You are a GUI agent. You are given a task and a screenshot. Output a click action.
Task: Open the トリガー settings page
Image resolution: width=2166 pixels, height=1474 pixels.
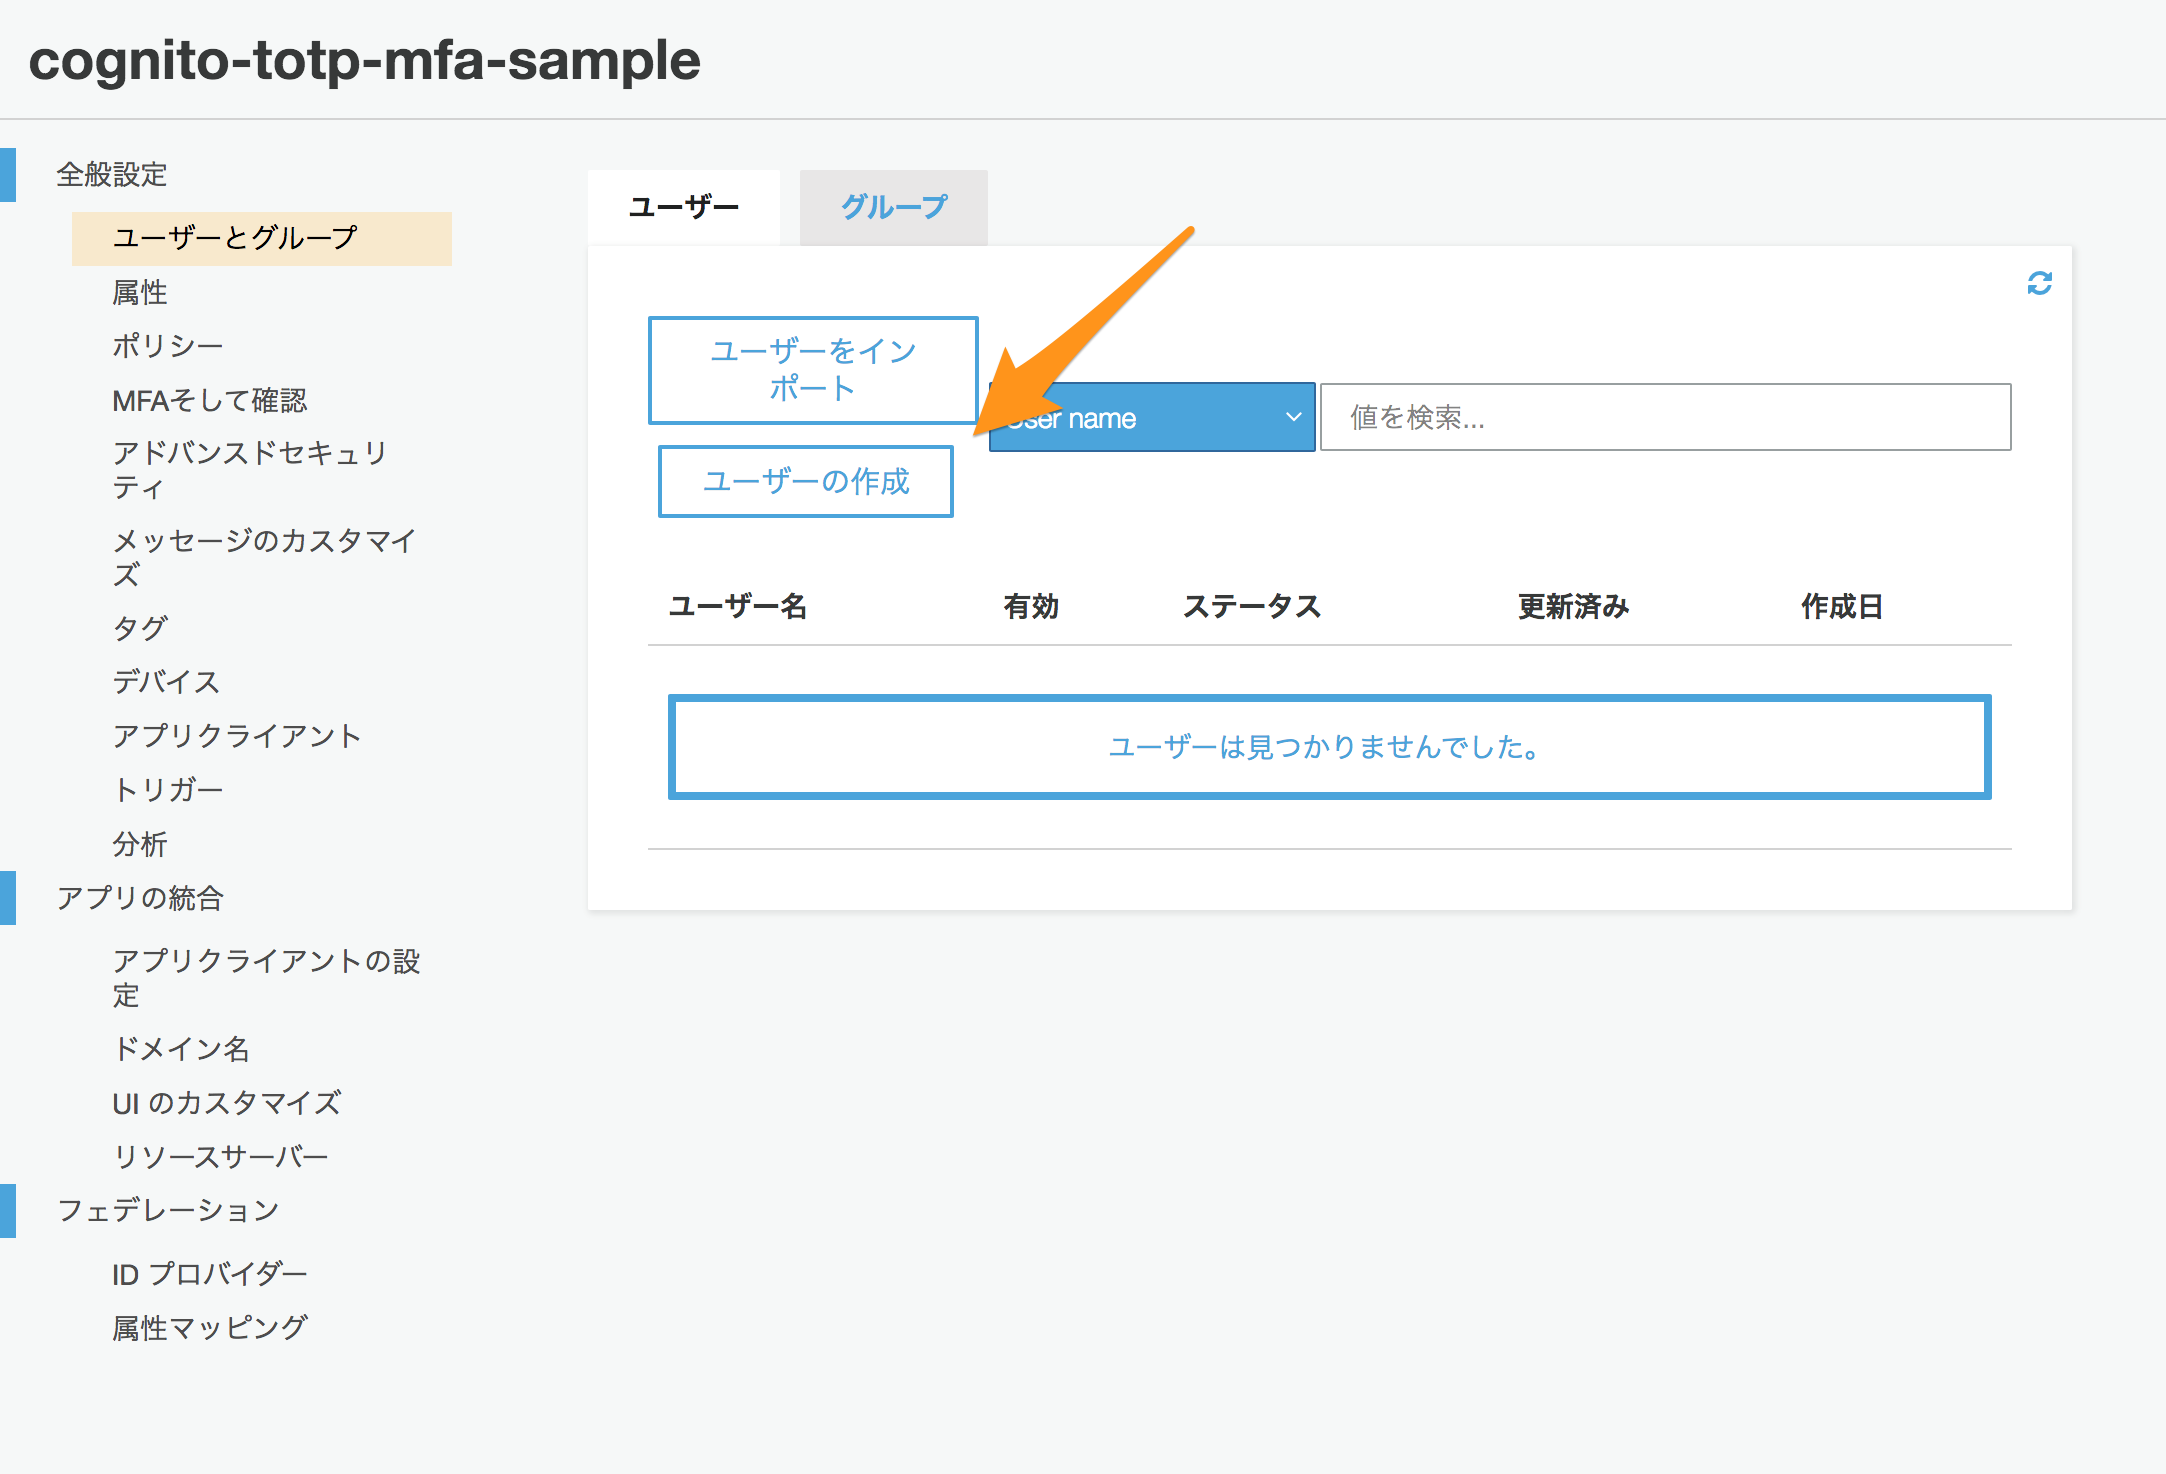coord(168,789)
